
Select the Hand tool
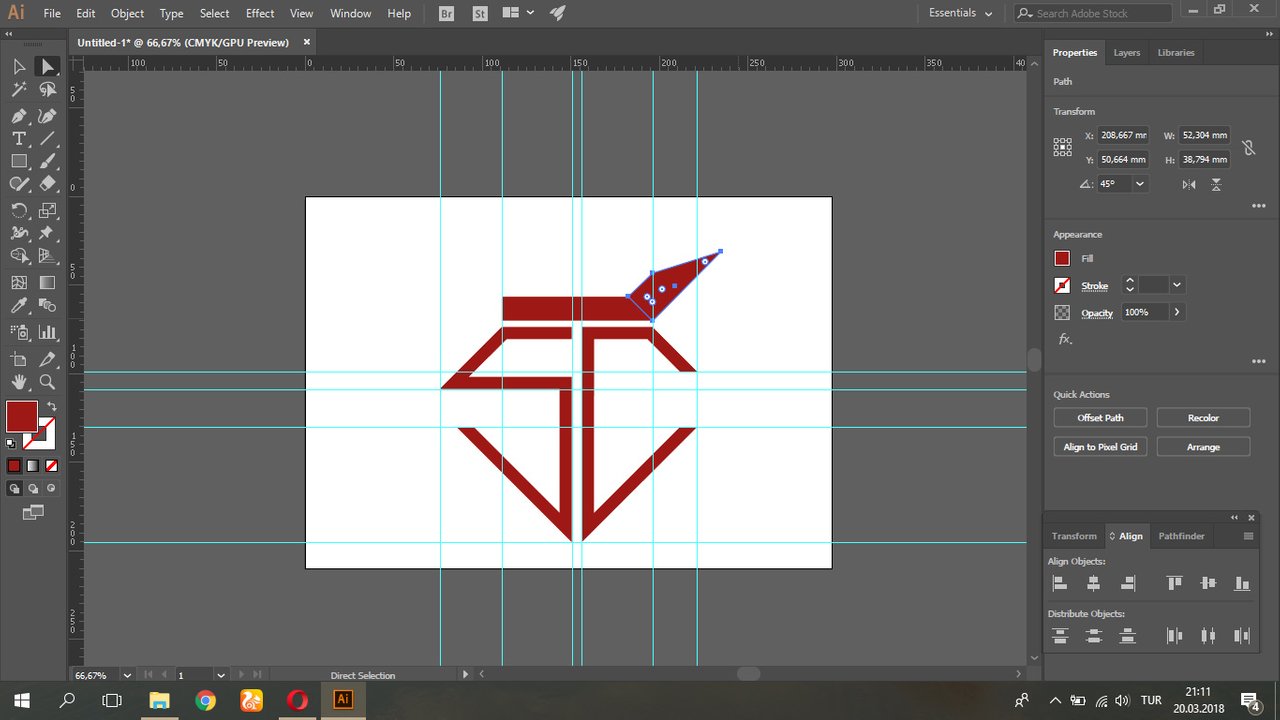tap(19, 382)
